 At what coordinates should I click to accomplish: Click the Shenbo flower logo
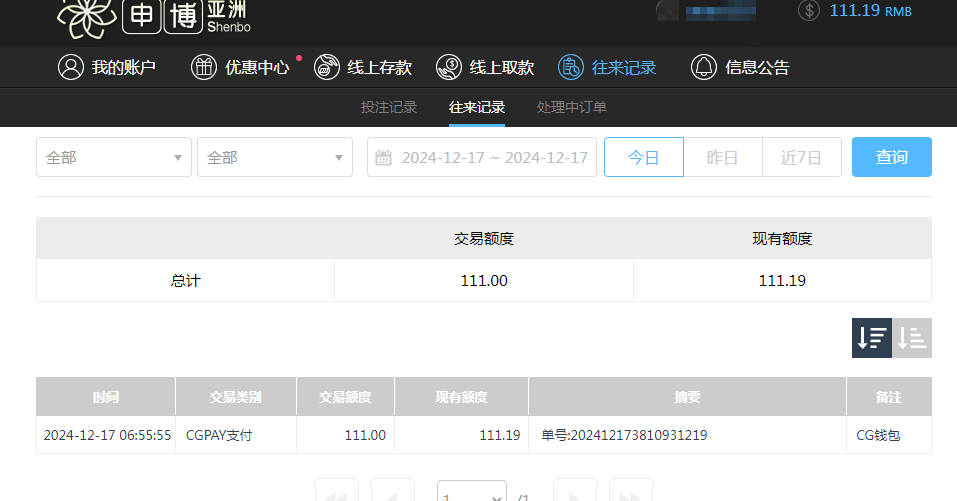tap(85, 16)
